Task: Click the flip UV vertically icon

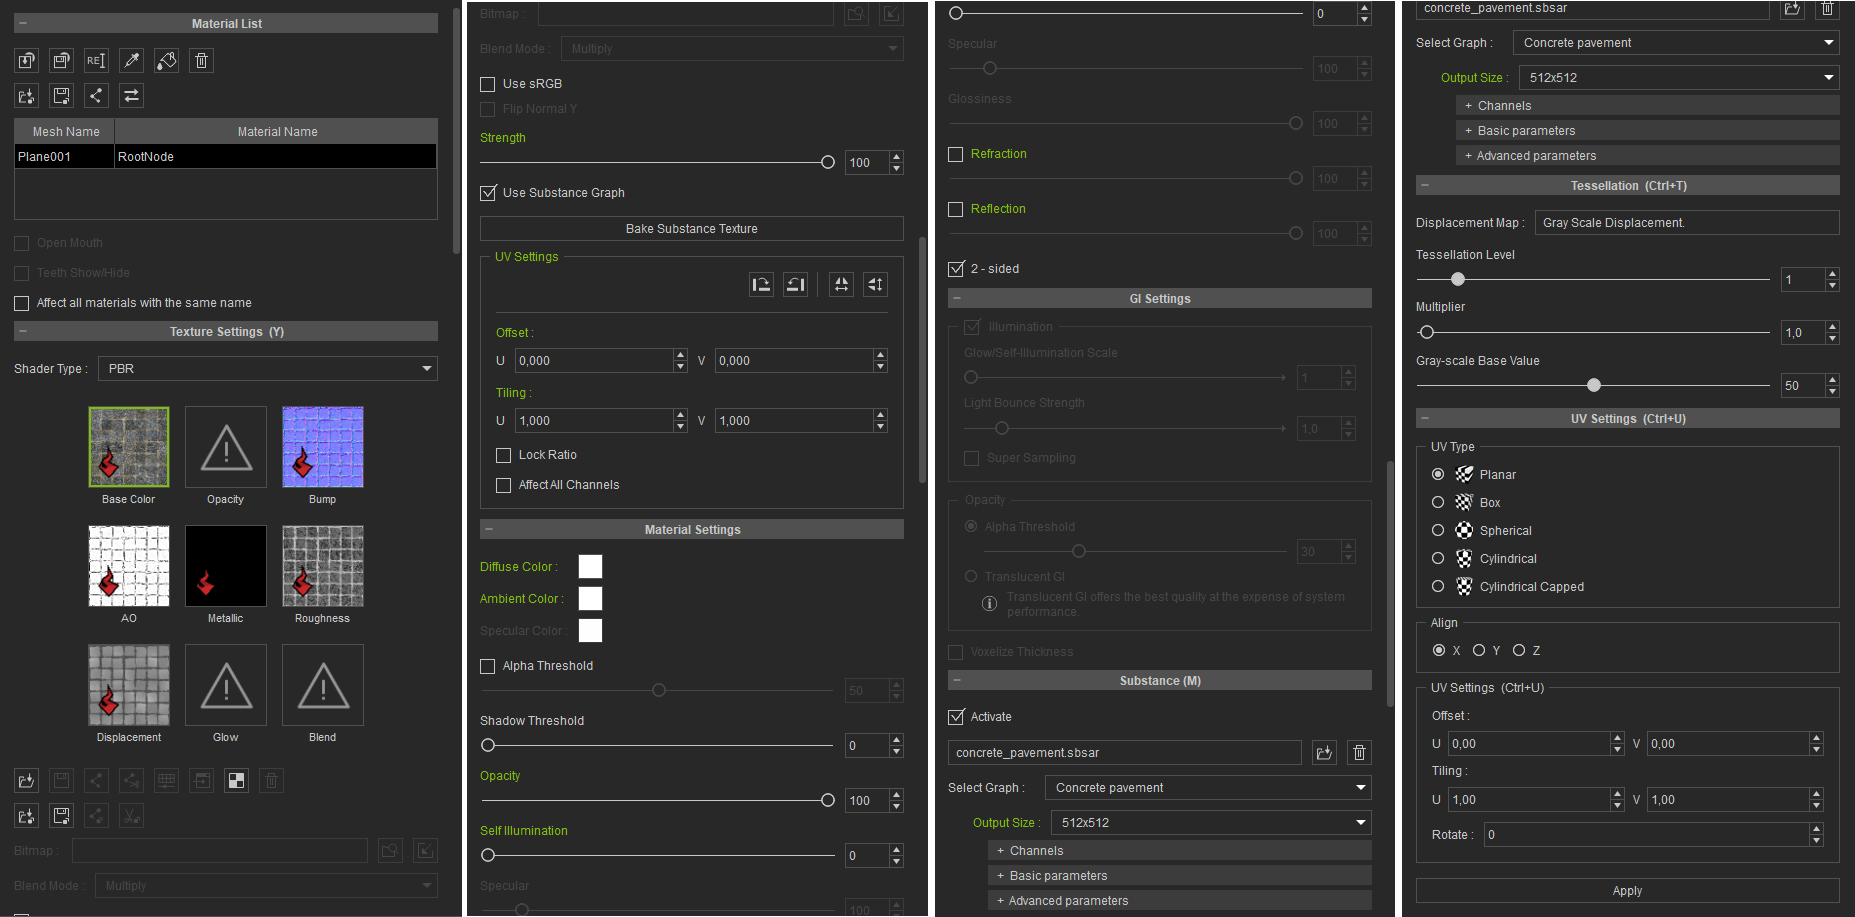Action: [x=875, y=284]
